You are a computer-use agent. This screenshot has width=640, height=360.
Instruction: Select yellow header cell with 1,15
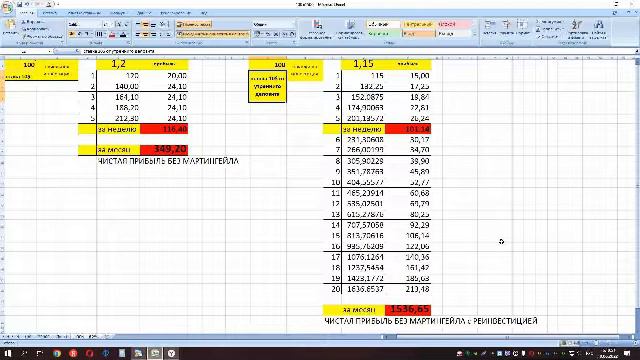(x=363, y=64)
